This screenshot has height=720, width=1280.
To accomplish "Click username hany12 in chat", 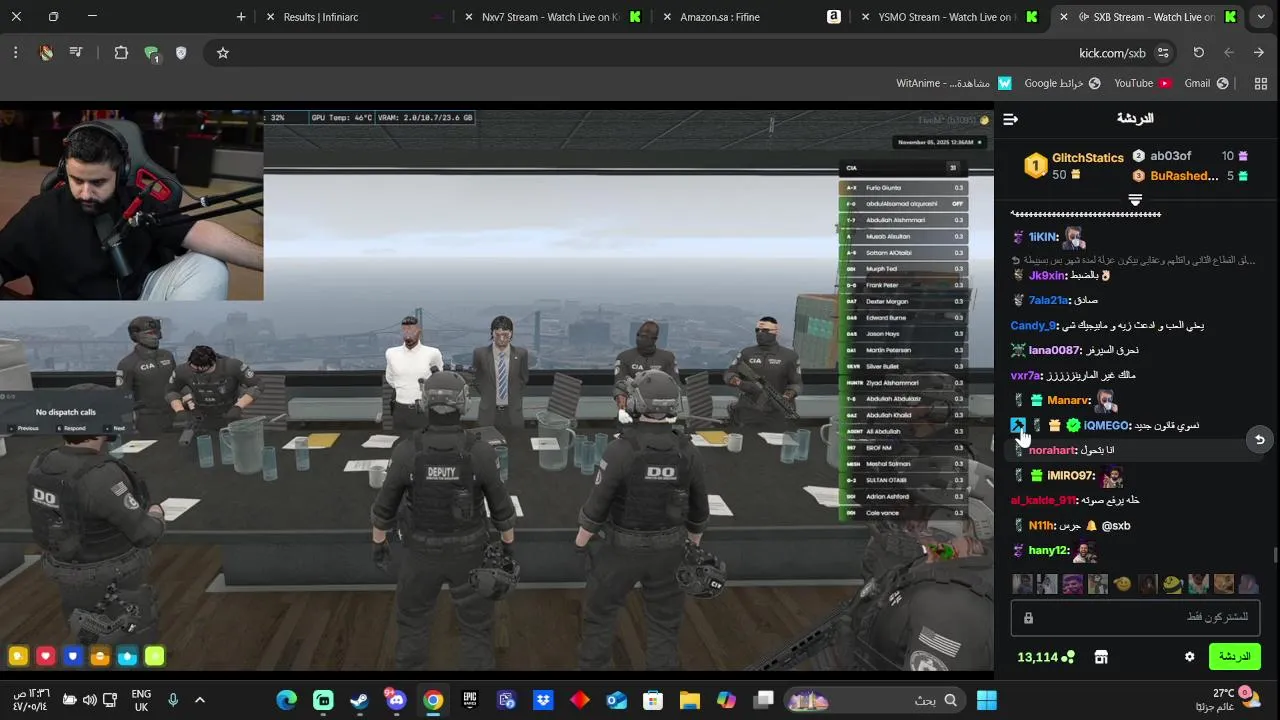I will point(1049,551).
